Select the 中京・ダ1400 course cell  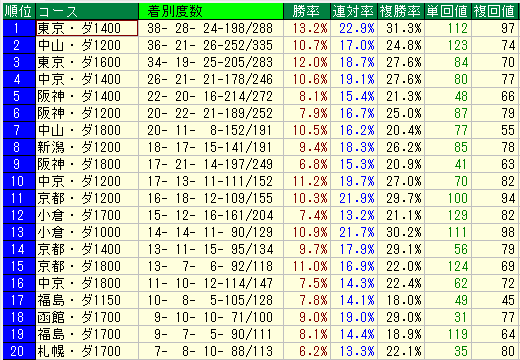(87, 79)
